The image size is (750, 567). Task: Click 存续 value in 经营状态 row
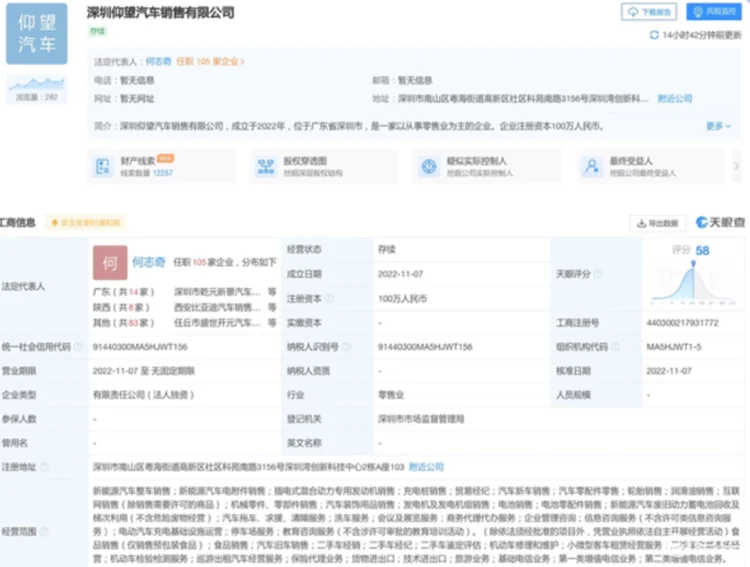click(386, 249)
